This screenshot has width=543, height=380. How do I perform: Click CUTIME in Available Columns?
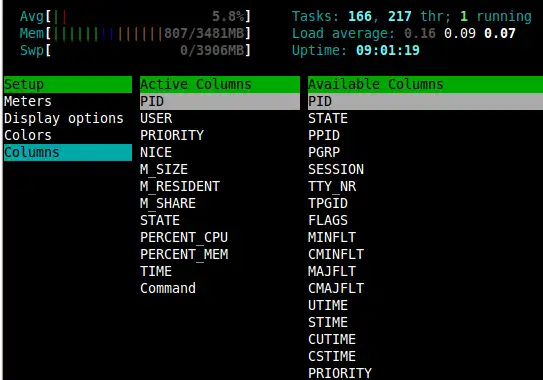coord(332,339)
